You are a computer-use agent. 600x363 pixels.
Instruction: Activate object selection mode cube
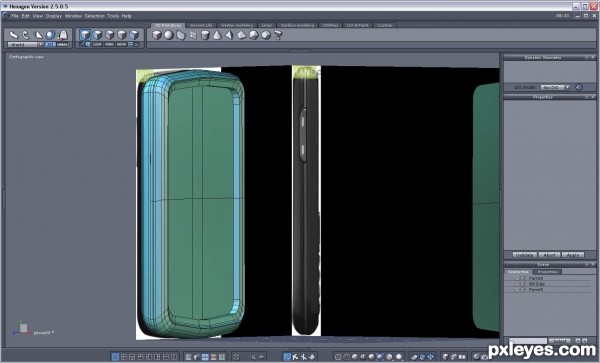pyautogui.click(x=85, y=35)
